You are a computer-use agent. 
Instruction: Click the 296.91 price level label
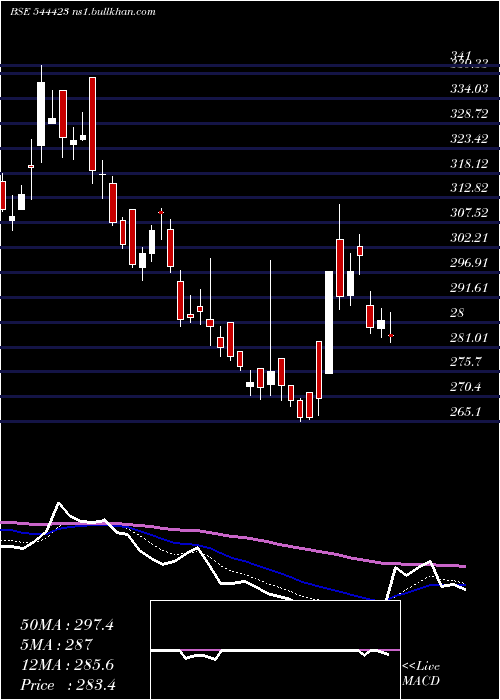coord(469,263)
